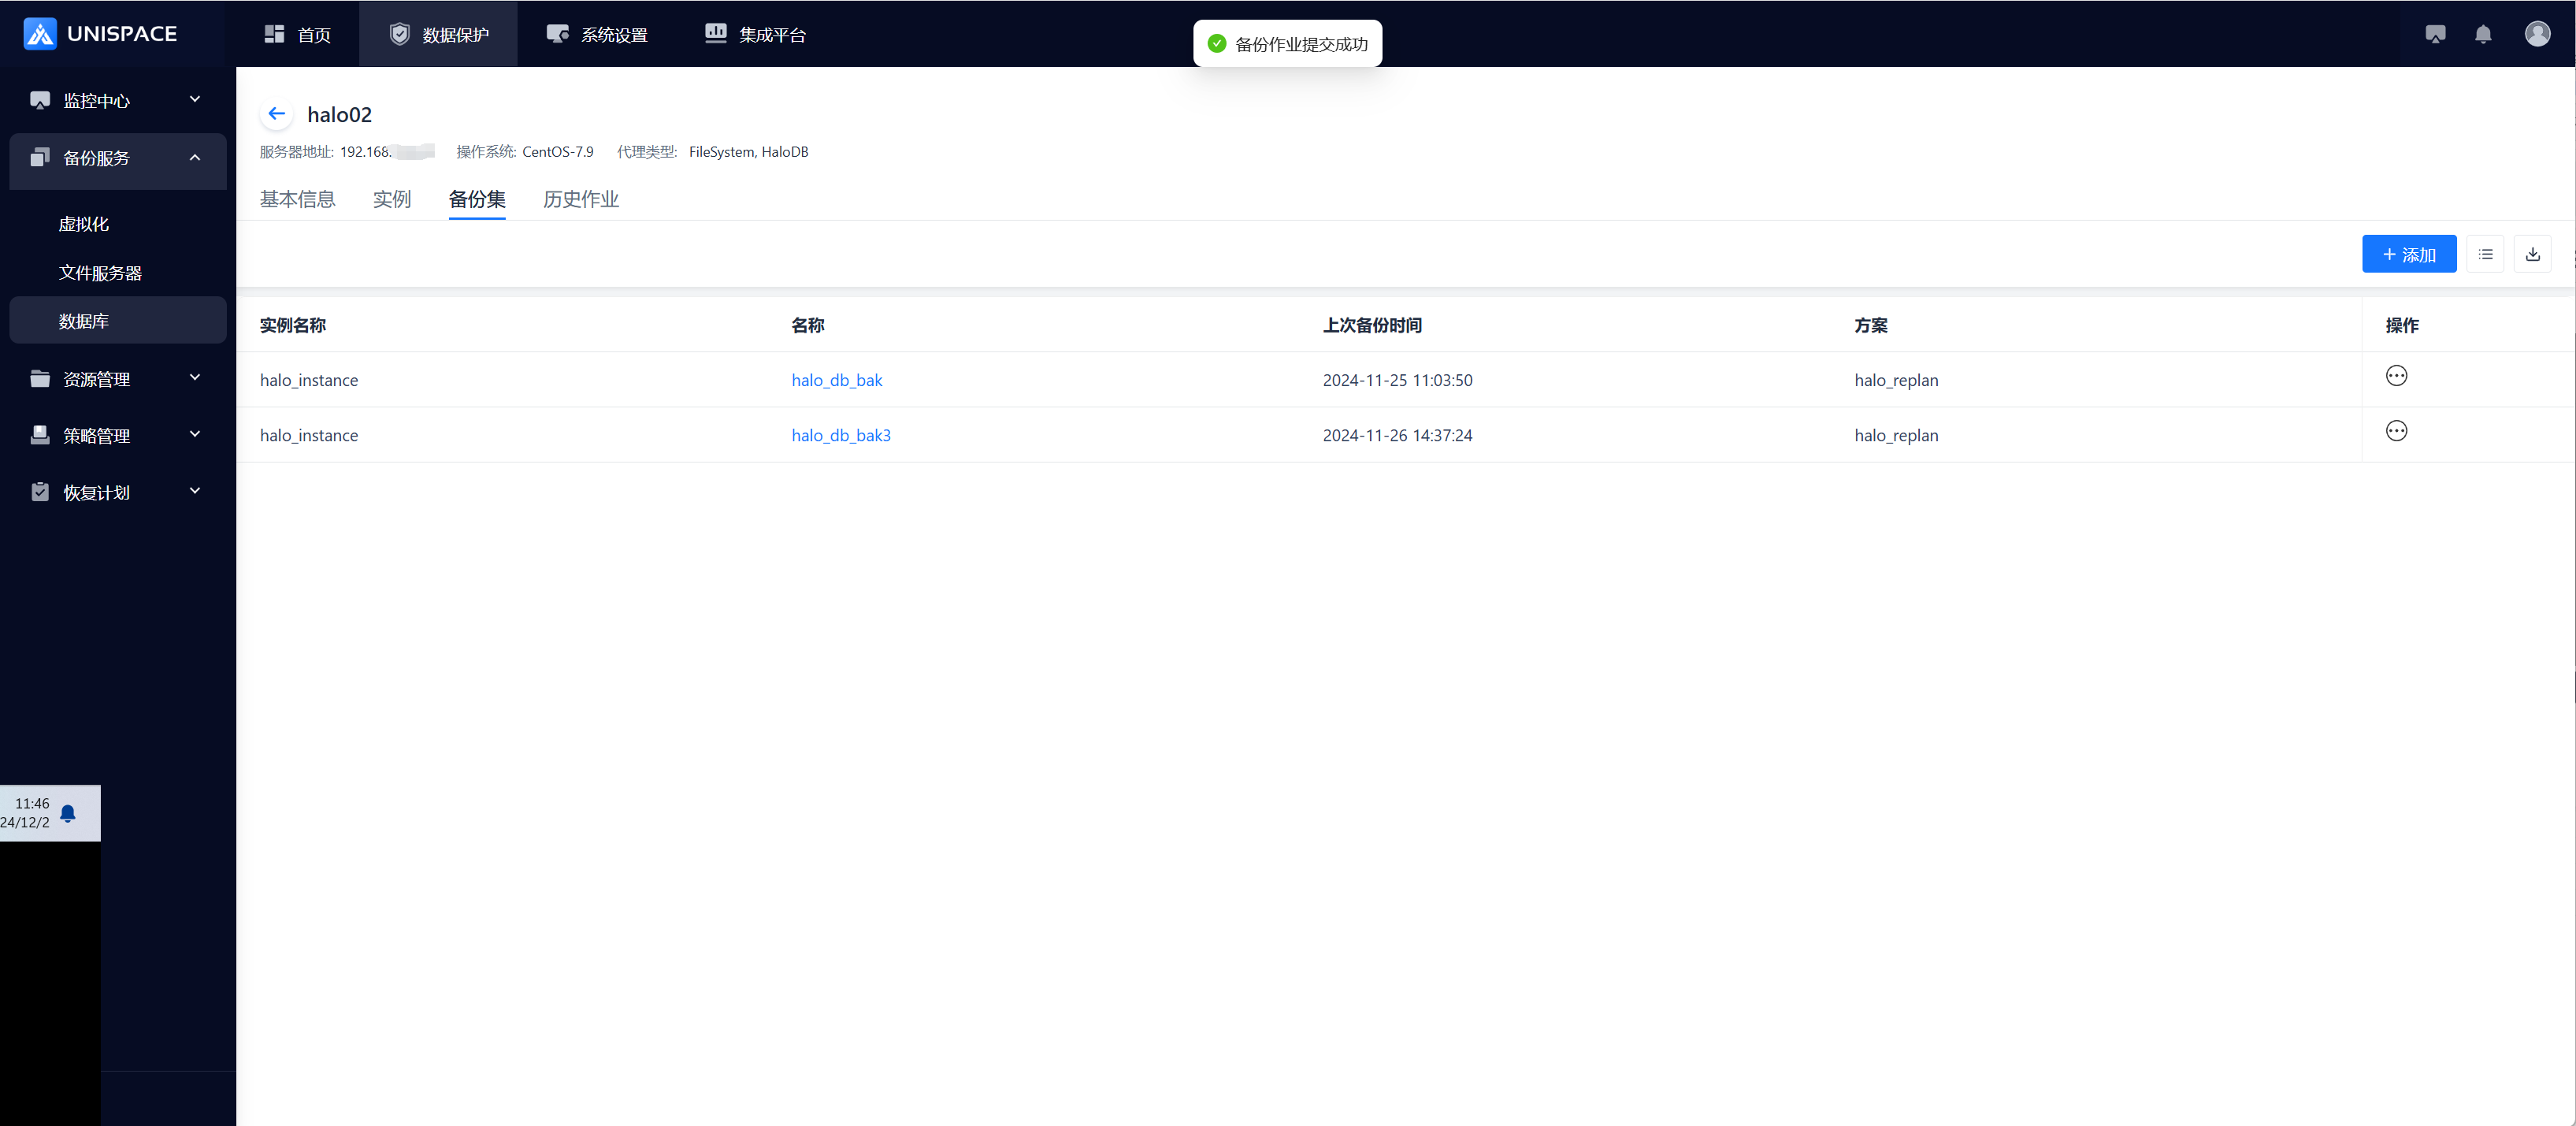Collapse the 备份服务 sidebar section

[117, 158]
